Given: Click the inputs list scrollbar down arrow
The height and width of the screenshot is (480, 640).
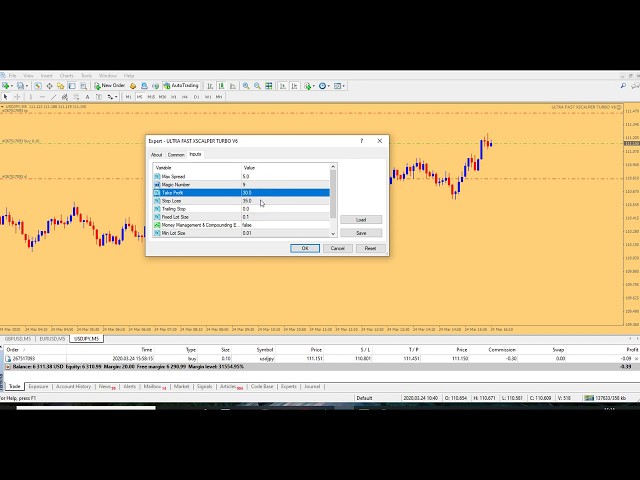Looking at the screenshot, I should 333,234.
